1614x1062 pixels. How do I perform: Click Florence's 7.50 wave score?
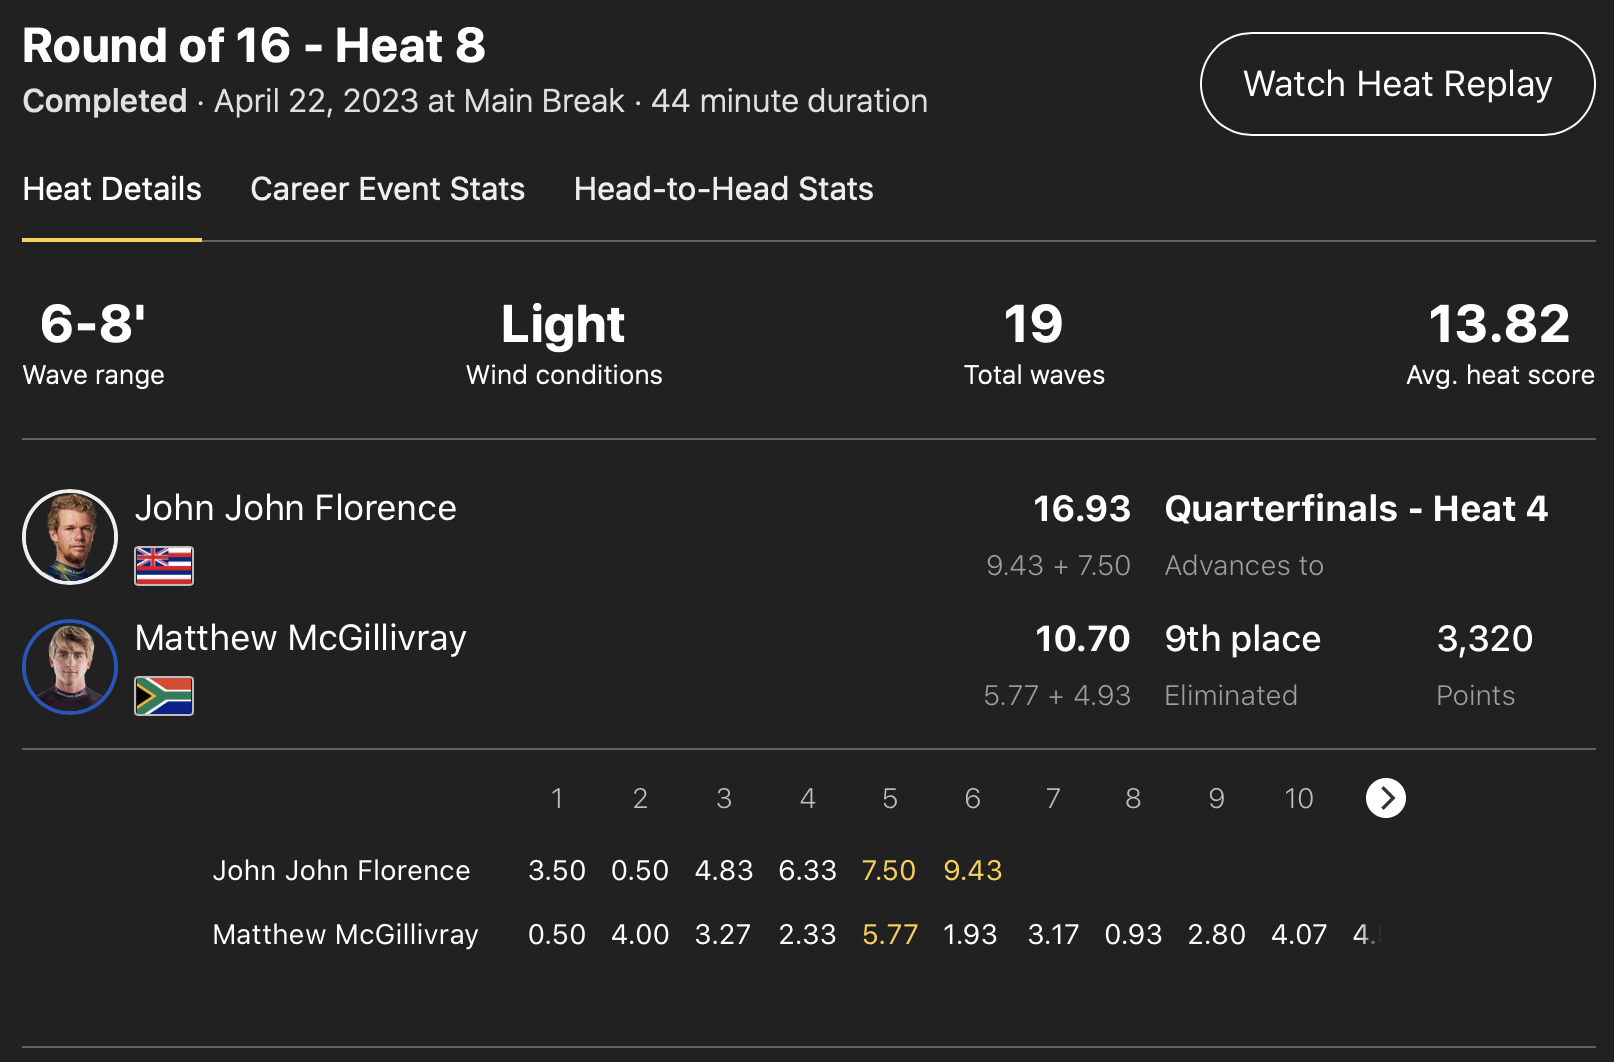(889, 871)
